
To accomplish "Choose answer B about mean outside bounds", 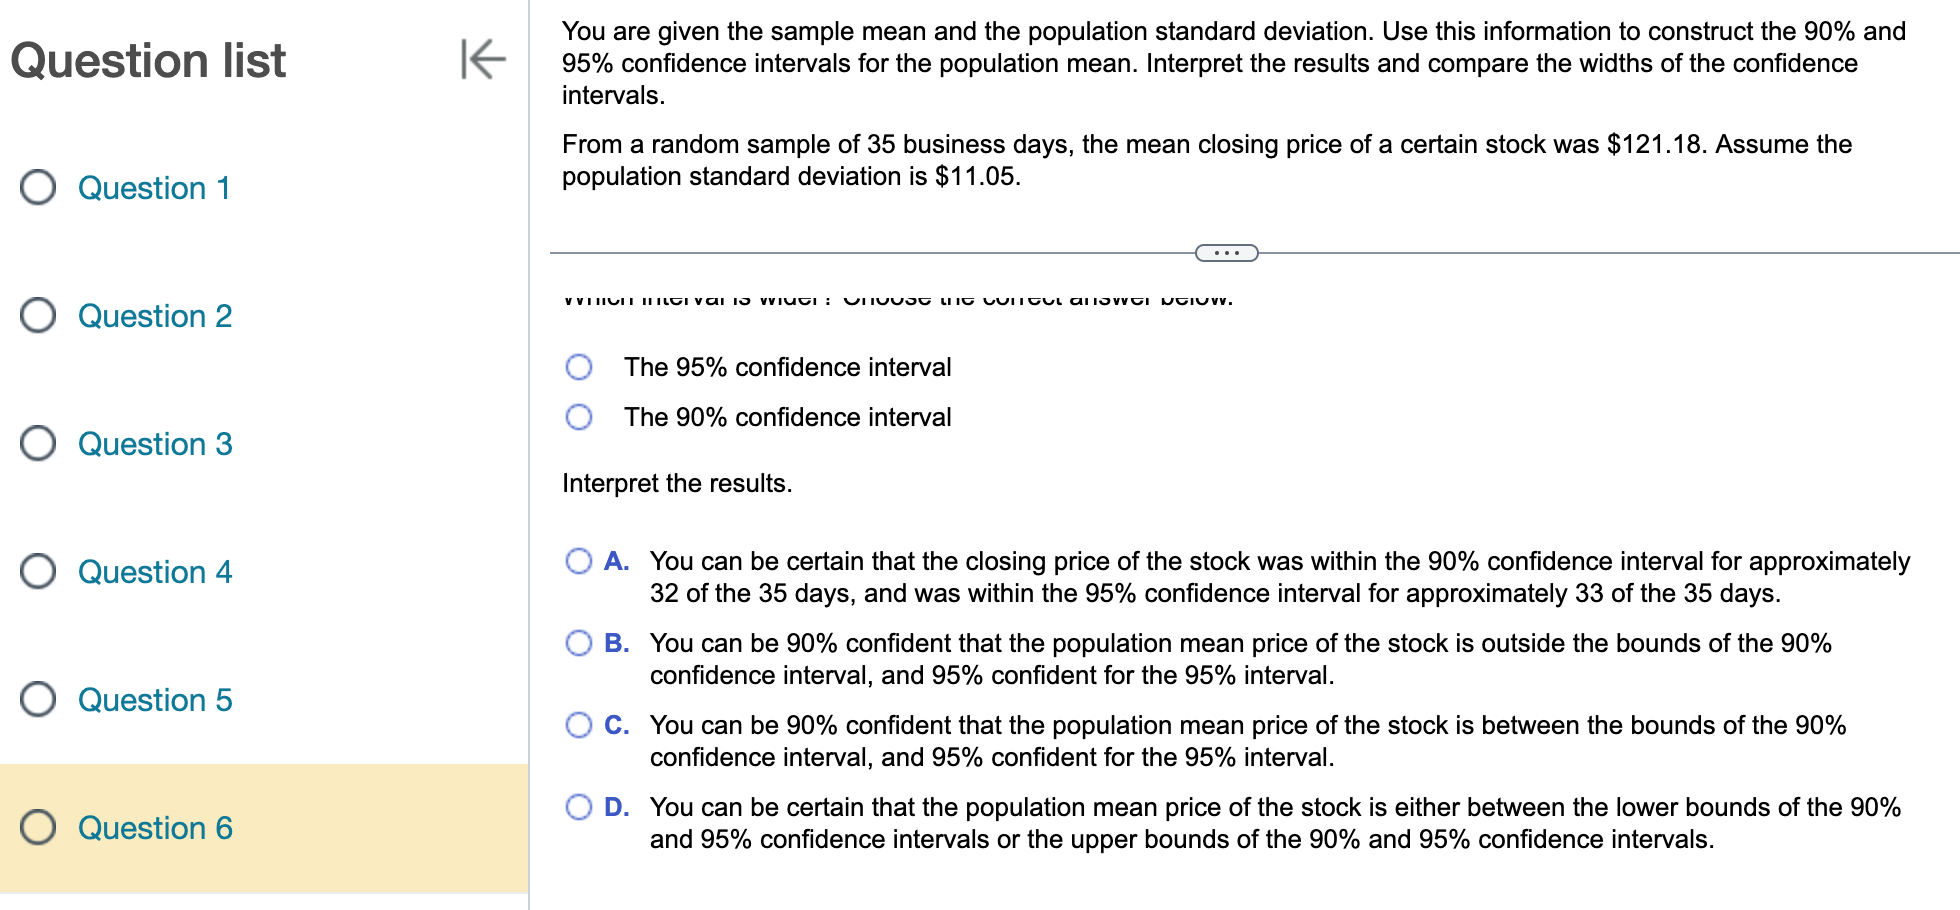I will (579, 643).
